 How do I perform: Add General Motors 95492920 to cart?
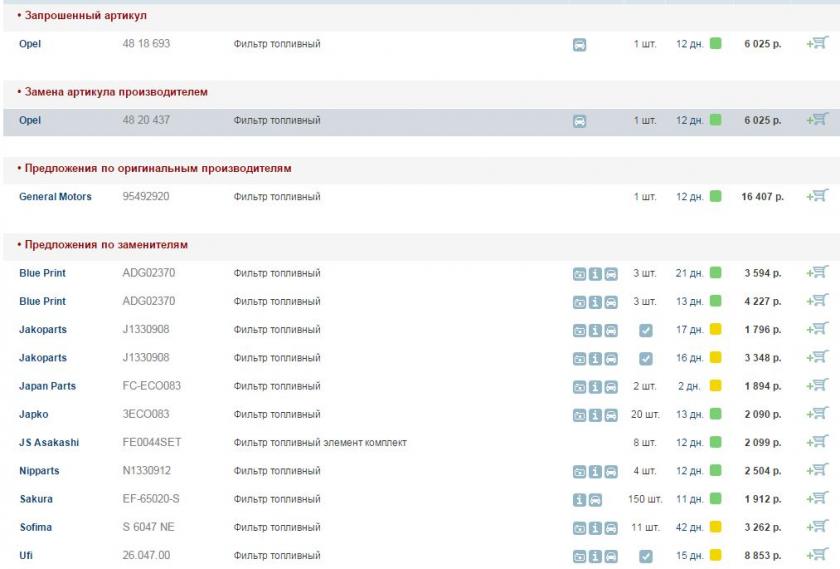tap(818, 196)
